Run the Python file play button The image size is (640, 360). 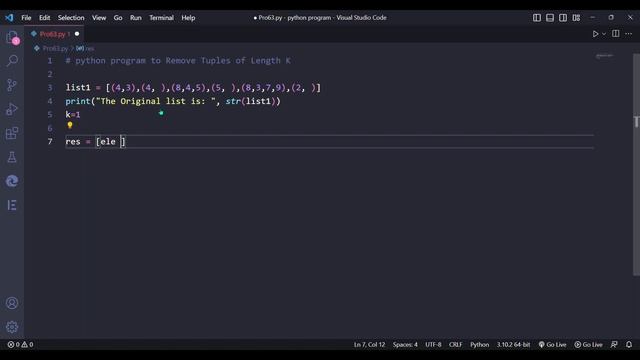click(x=595, y=34)
